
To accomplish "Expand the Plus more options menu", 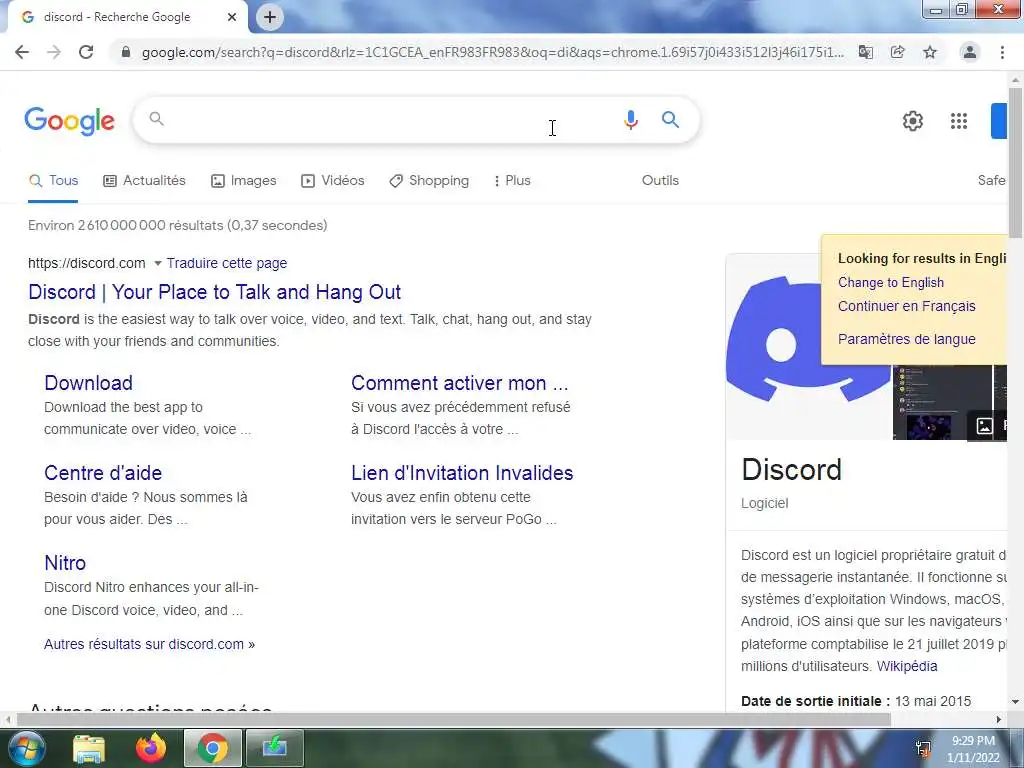I will pyautogui.click(x=512, y=181).
